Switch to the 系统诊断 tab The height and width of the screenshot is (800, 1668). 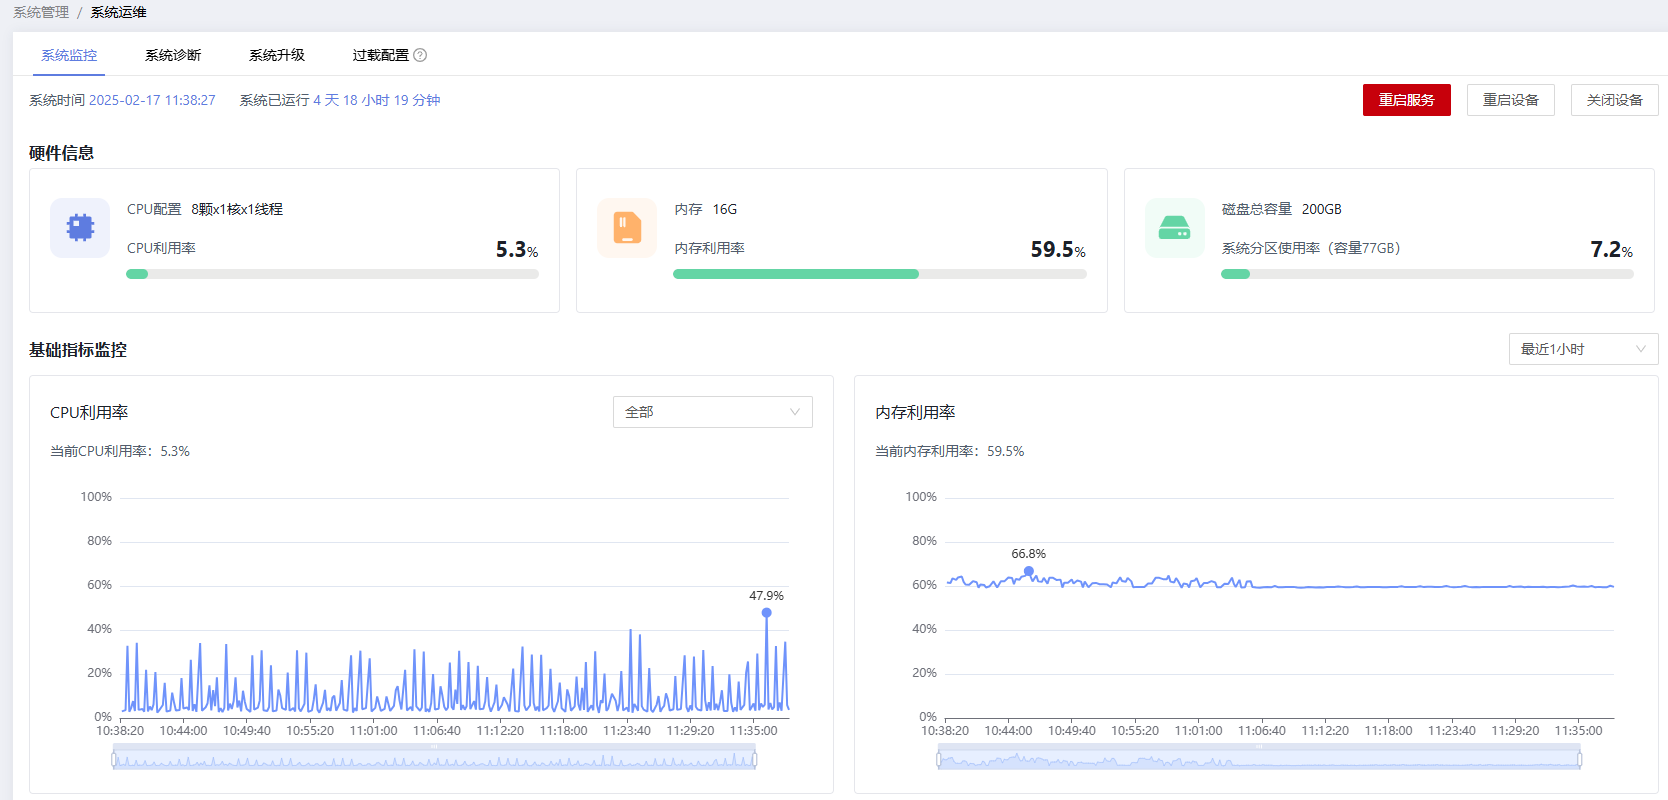pyautogui.click(x=173, y=55)
